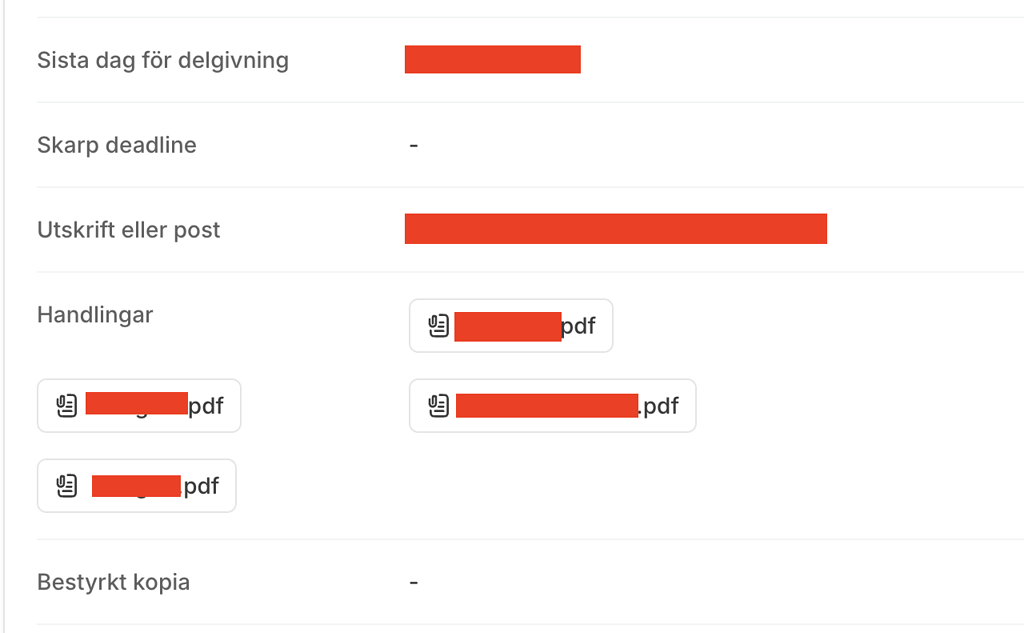Click the filename text on the top PDF chip
This screenshot has width=1024, height=633.
(x=580, y=325)
